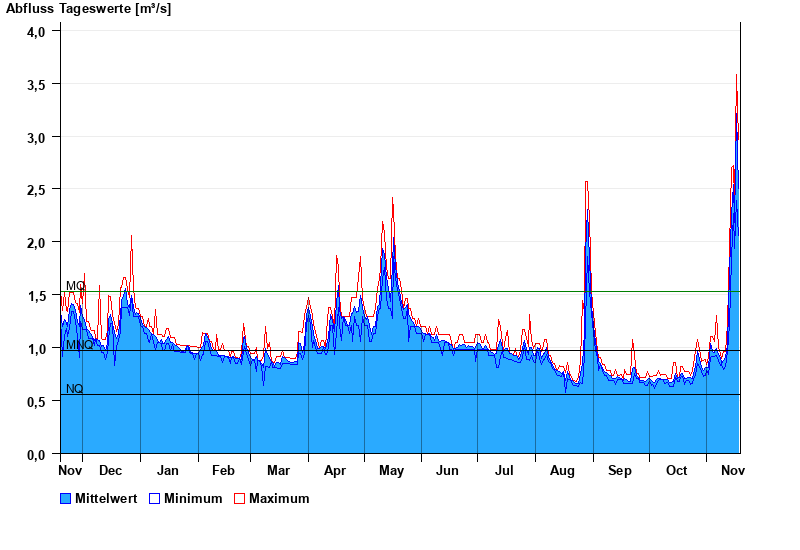Click the white Minimum legend box
The width and height of the screenshot is (800, 550).
155,498
